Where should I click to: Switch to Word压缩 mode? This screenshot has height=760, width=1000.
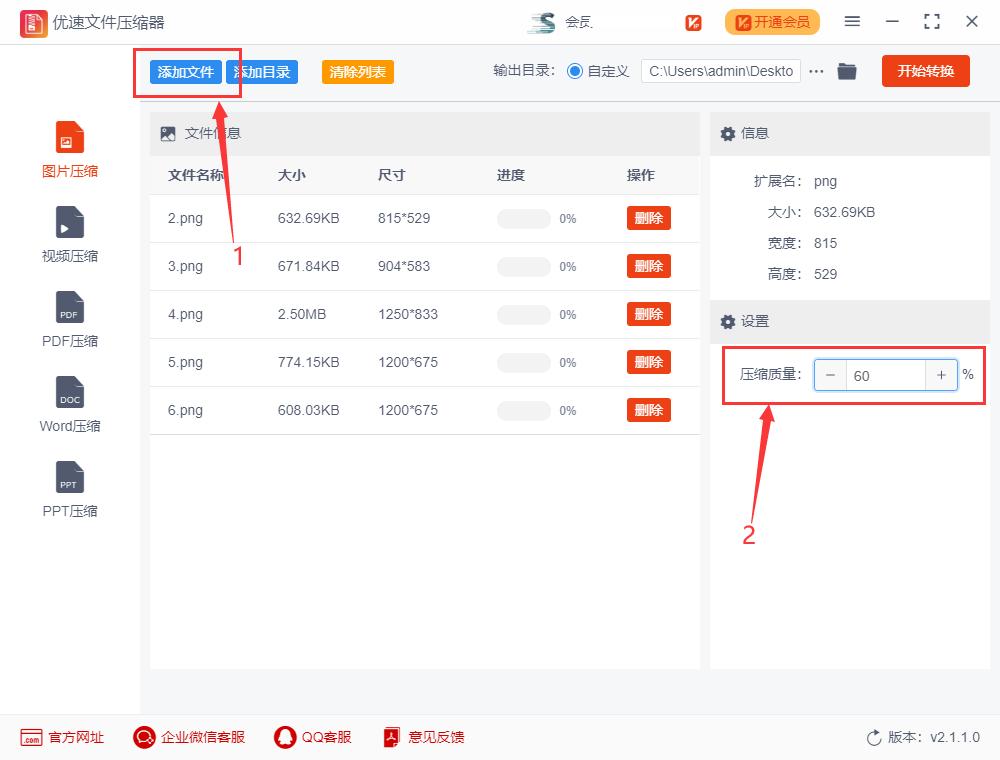point(68,403)
